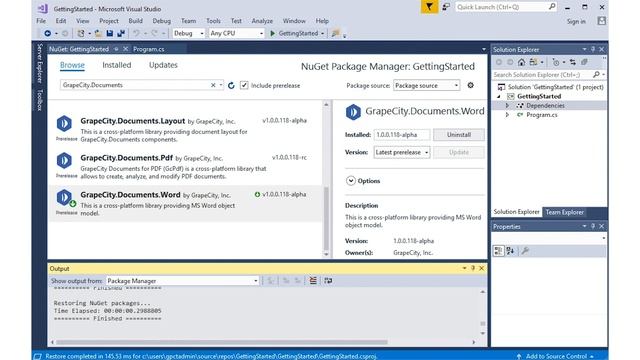Click Uninstall for GrapeCity.Documents.Word

coord(459,135)
